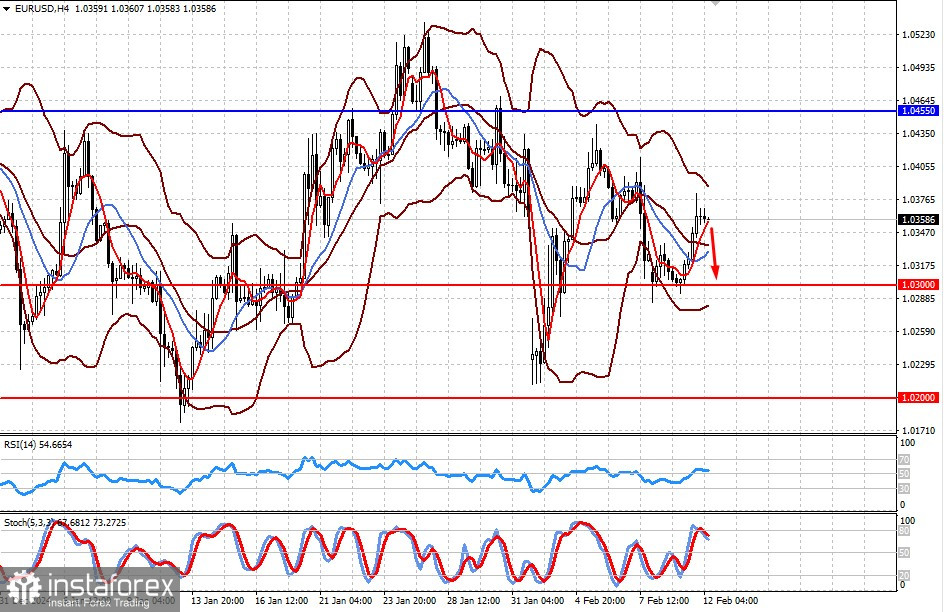Viewport: 944px width, 612px height.
Task: Click price axis value 1.04935
Action: pos(918,67)
